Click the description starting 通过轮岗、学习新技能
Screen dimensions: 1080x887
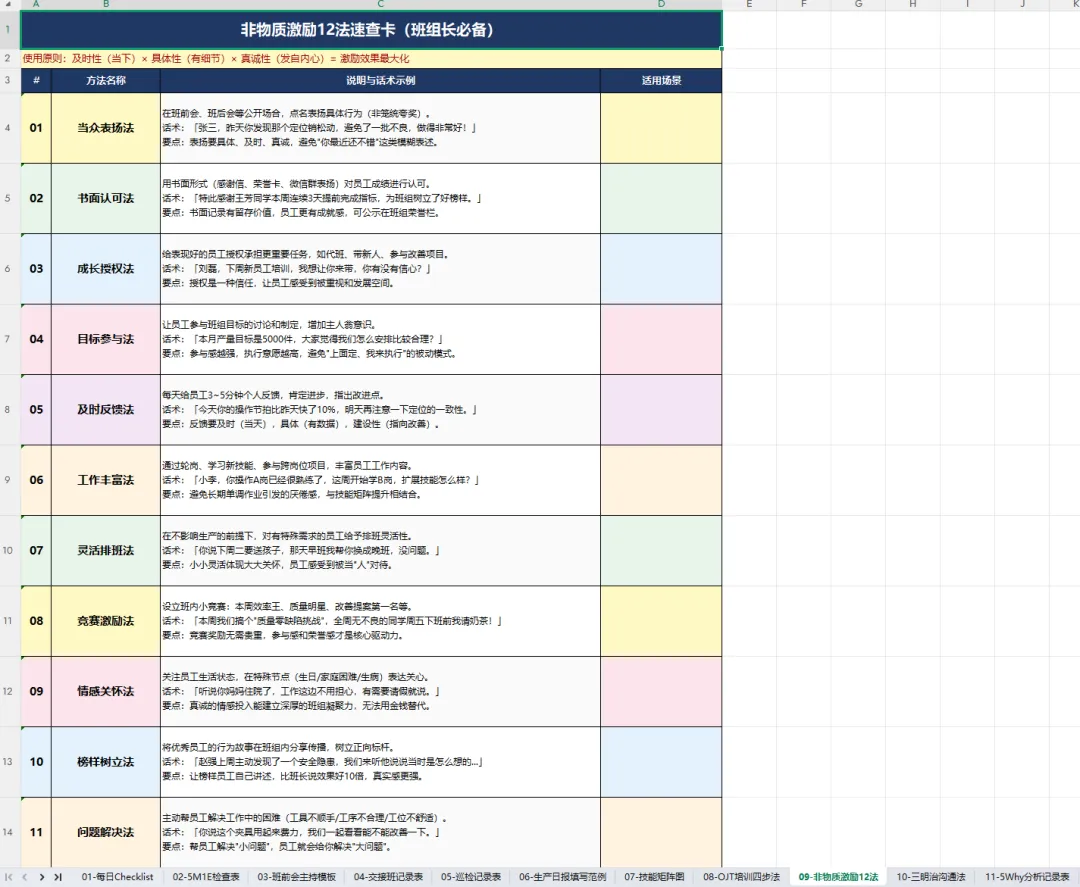coord(380,480)
